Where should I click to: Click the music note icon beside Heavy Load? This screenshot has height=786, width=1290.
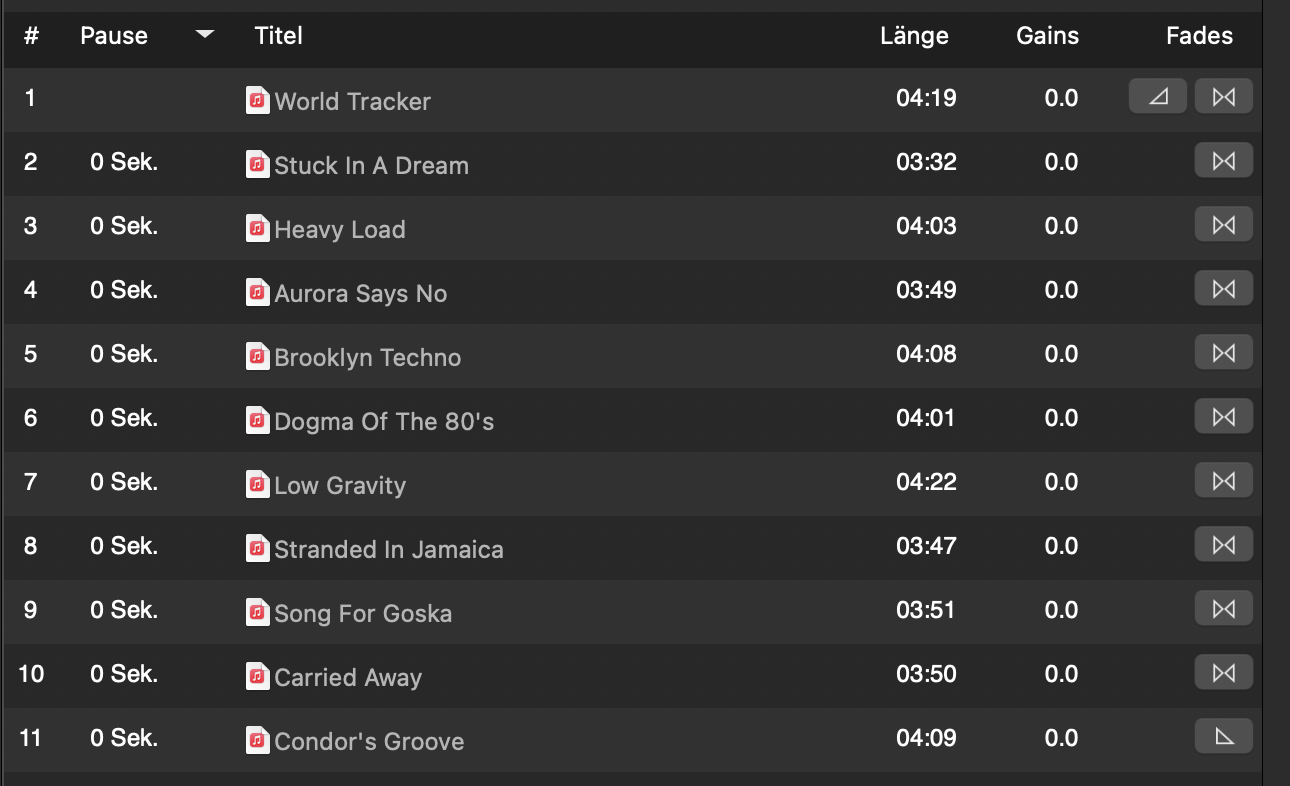click(x=257, y=228)
